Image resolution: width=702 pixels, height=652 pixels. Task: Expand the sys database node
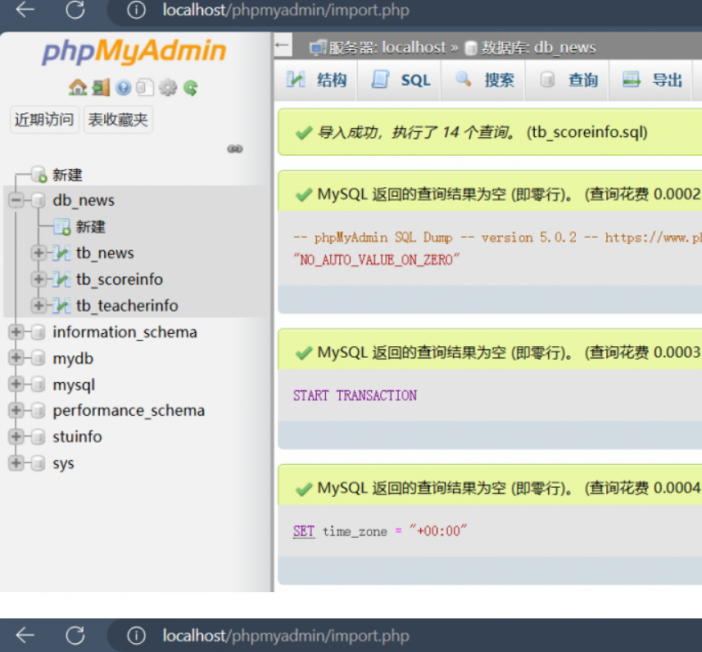point(16,463)
